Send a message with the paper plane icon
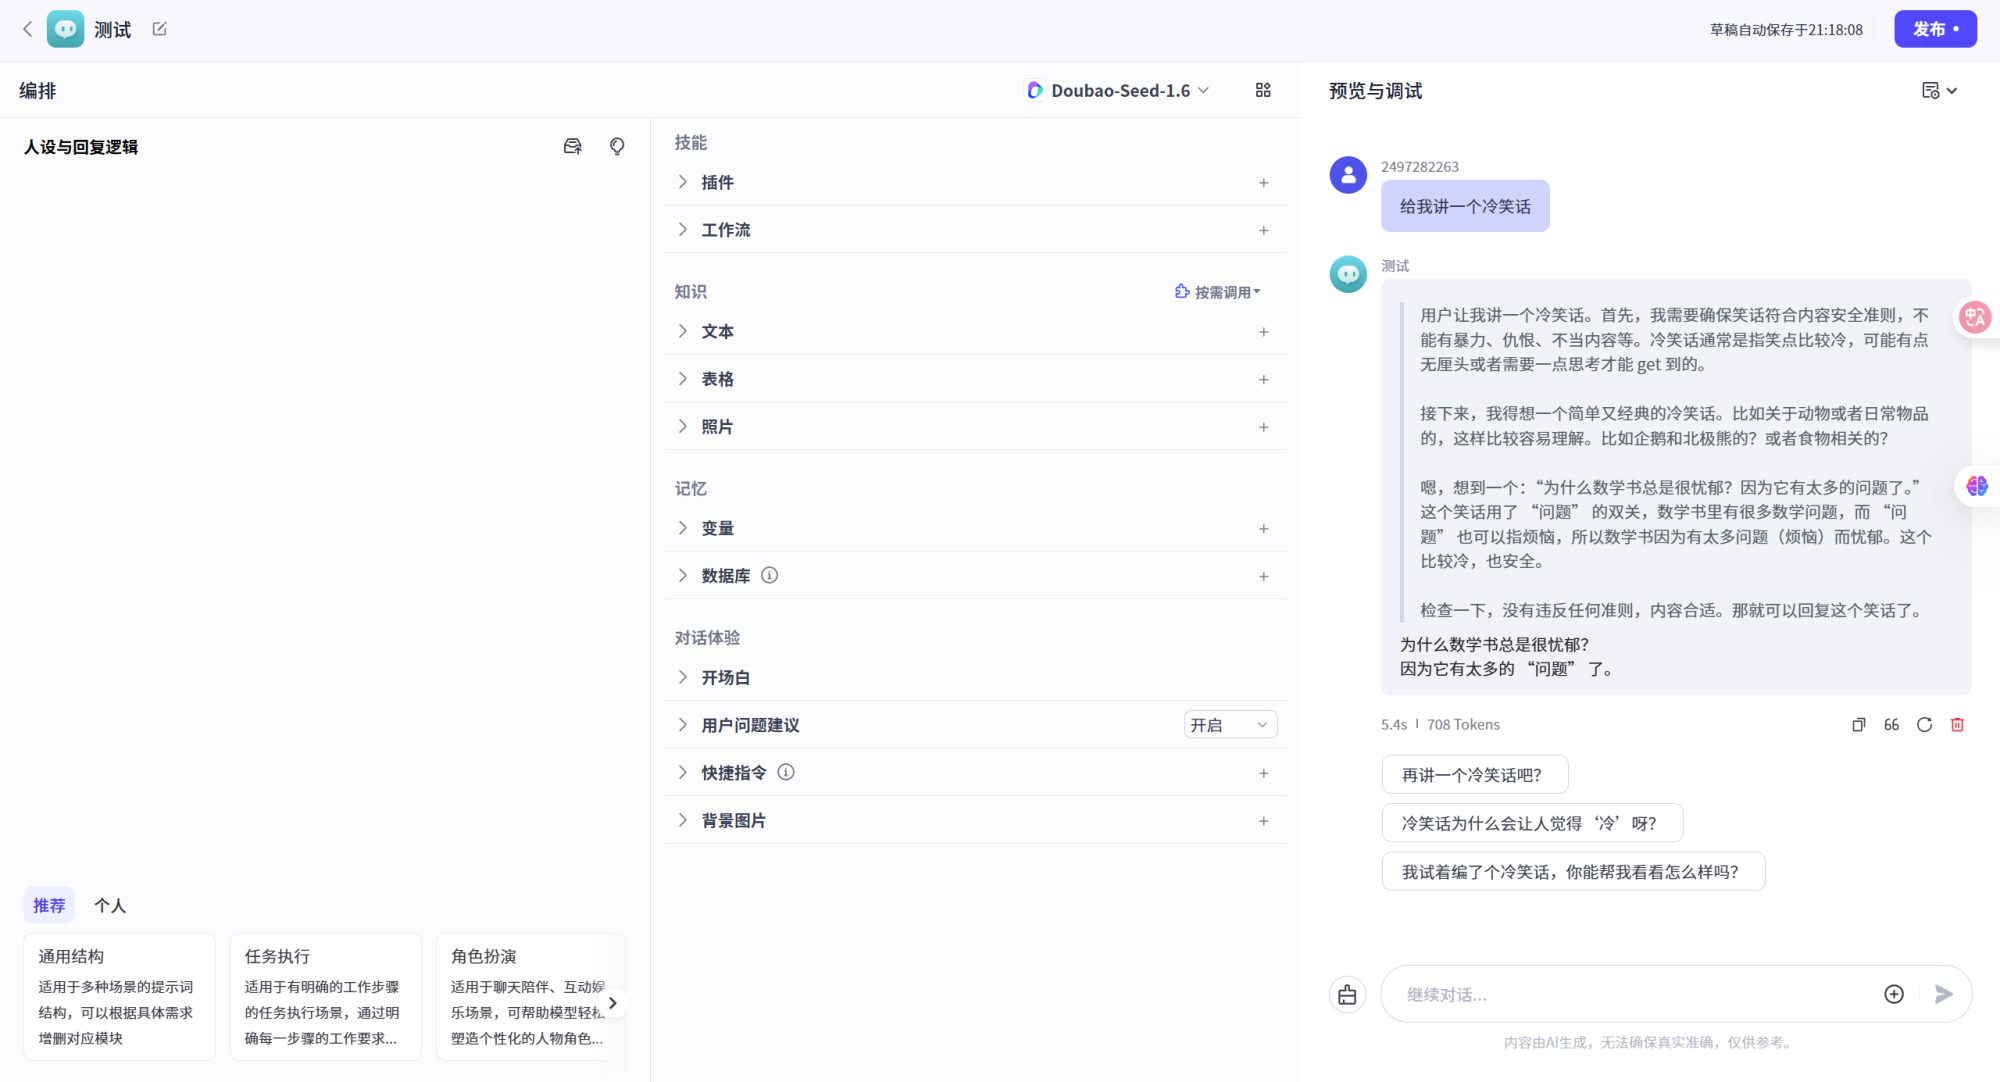 click(1944, 994)
